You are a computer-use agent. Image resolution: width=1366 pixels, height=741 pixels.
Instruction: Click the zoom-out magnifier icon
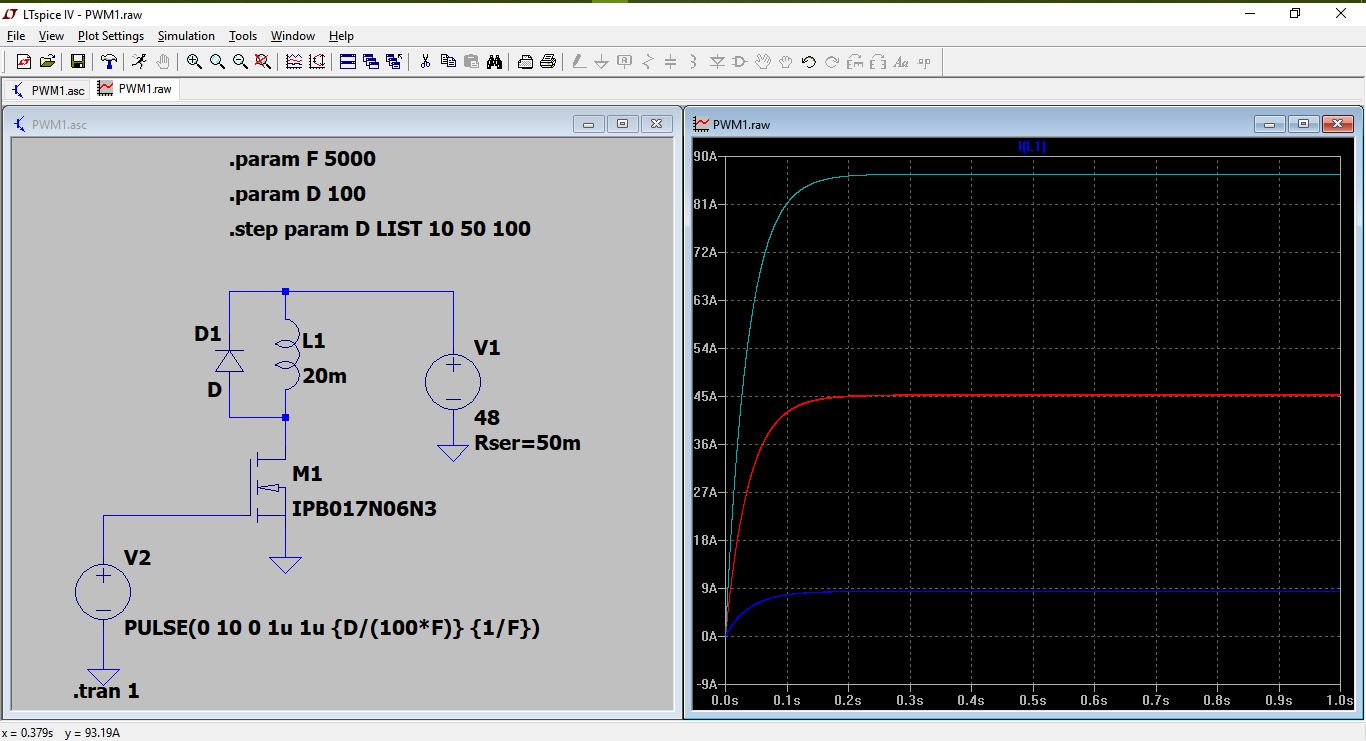click(x=240, y=62)
